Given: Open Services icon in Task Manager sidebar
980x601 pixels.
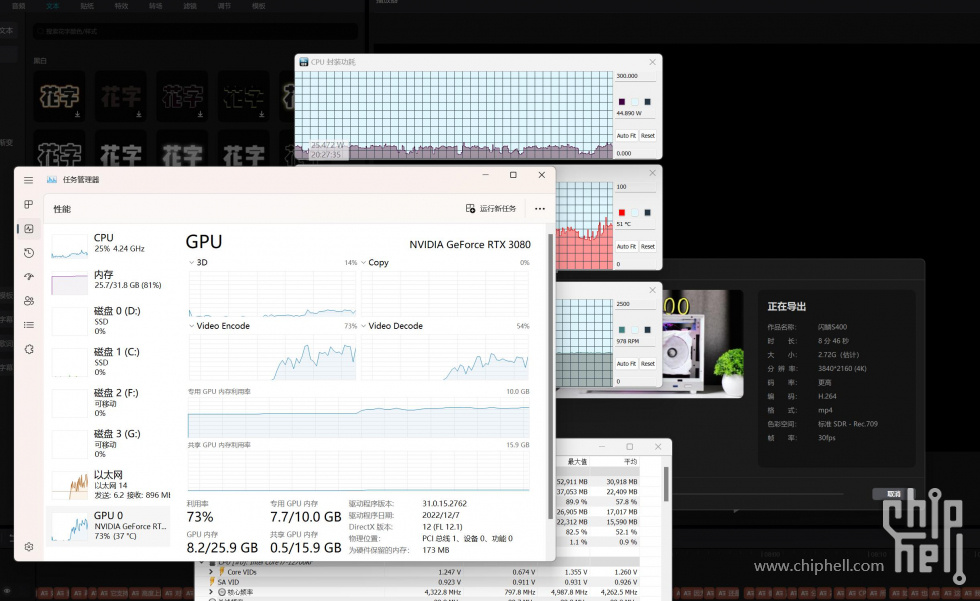Looking at the screenshot, I should (x=29, y=349).
